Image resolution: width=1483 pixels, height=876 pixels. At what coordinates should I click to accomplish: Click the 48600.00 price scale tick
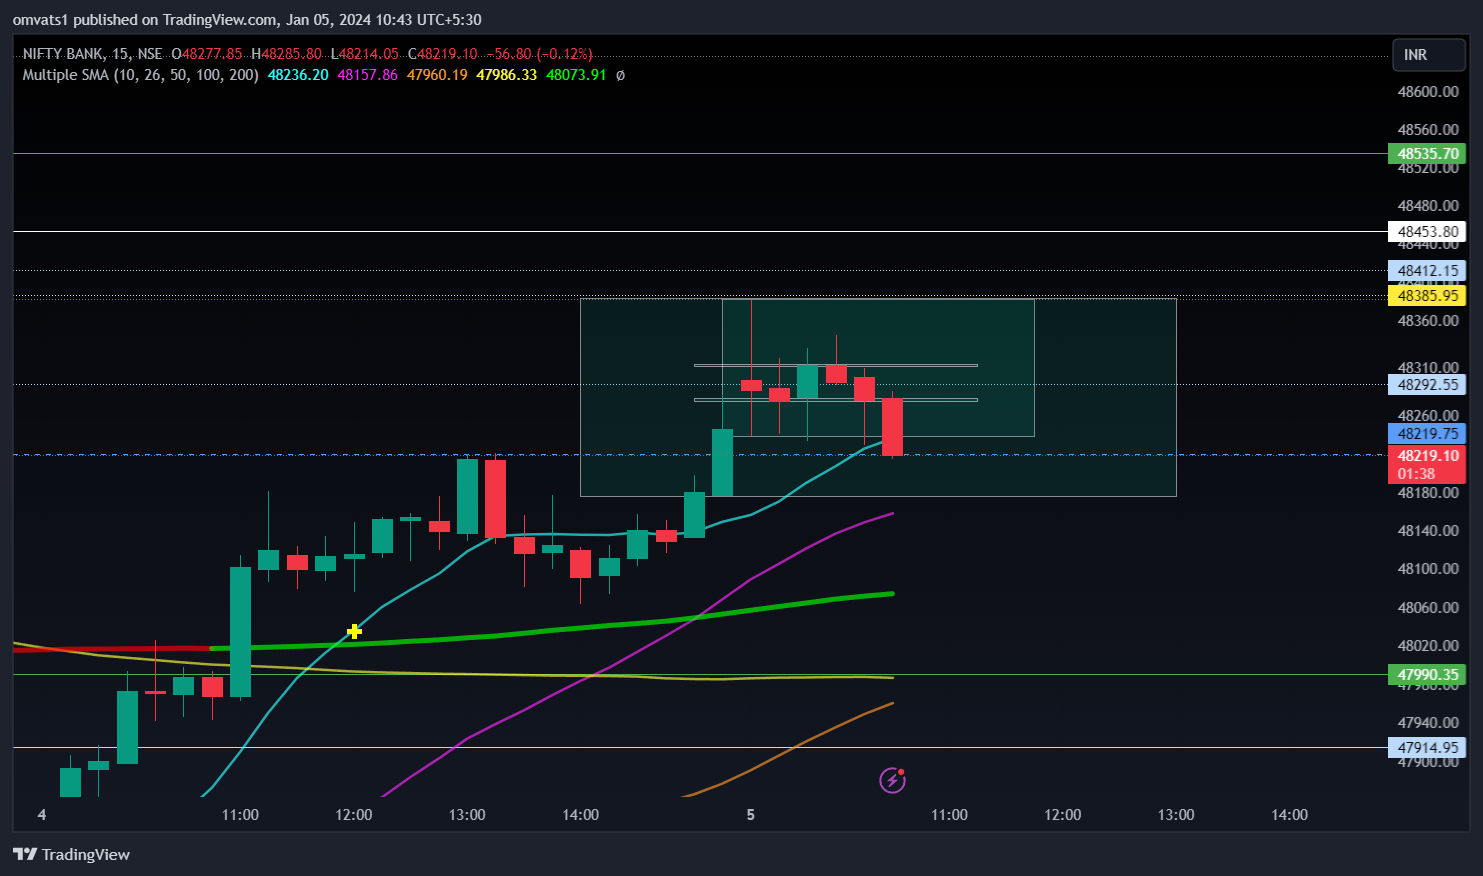(x=1428, y=92)
